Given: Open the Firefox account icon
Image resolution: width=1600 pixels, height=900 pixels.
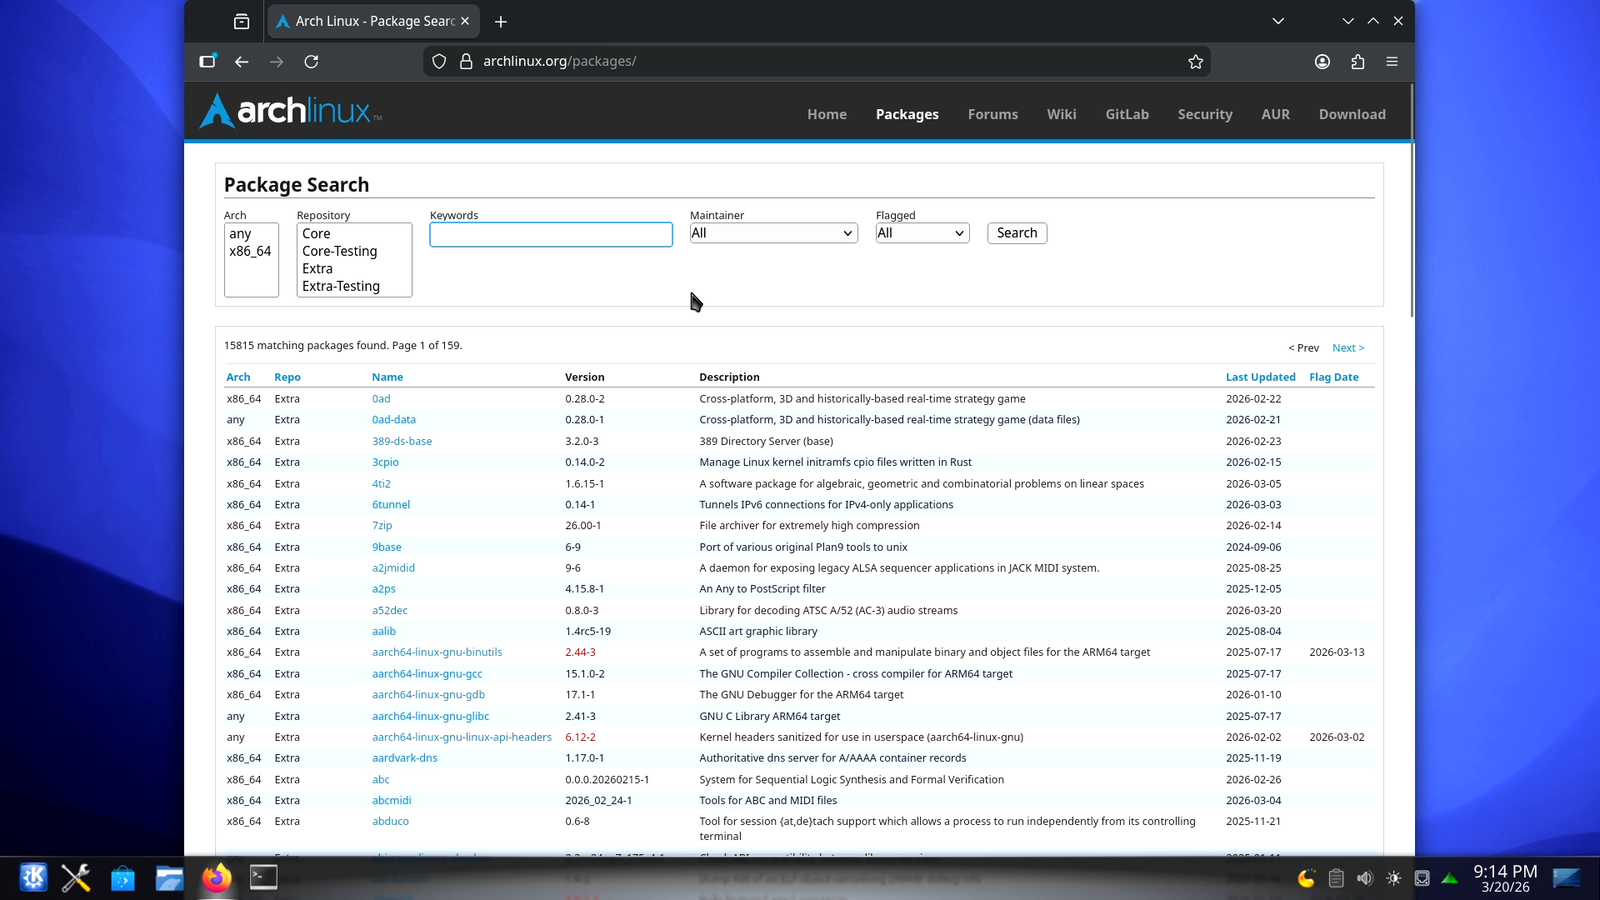Looking at the screenshot, I should pyautogui.click(x=1322, y=61).
